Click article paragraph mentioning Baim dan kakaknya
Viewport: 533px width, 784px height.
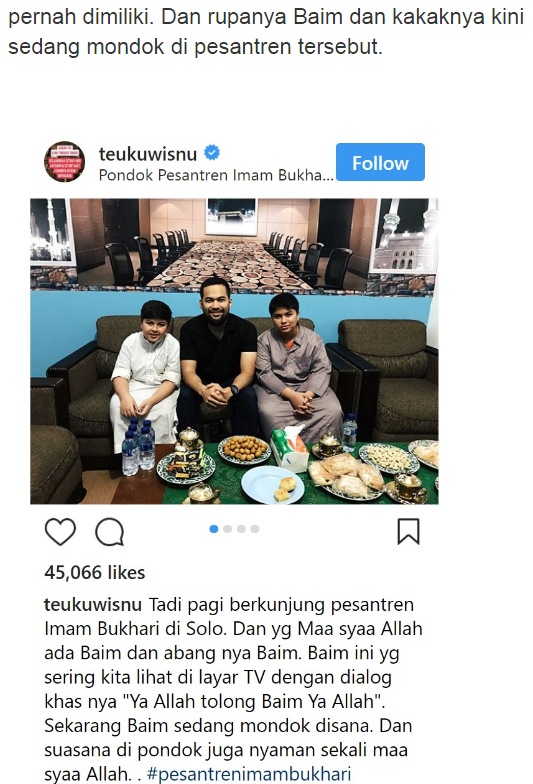coord(266,32)
